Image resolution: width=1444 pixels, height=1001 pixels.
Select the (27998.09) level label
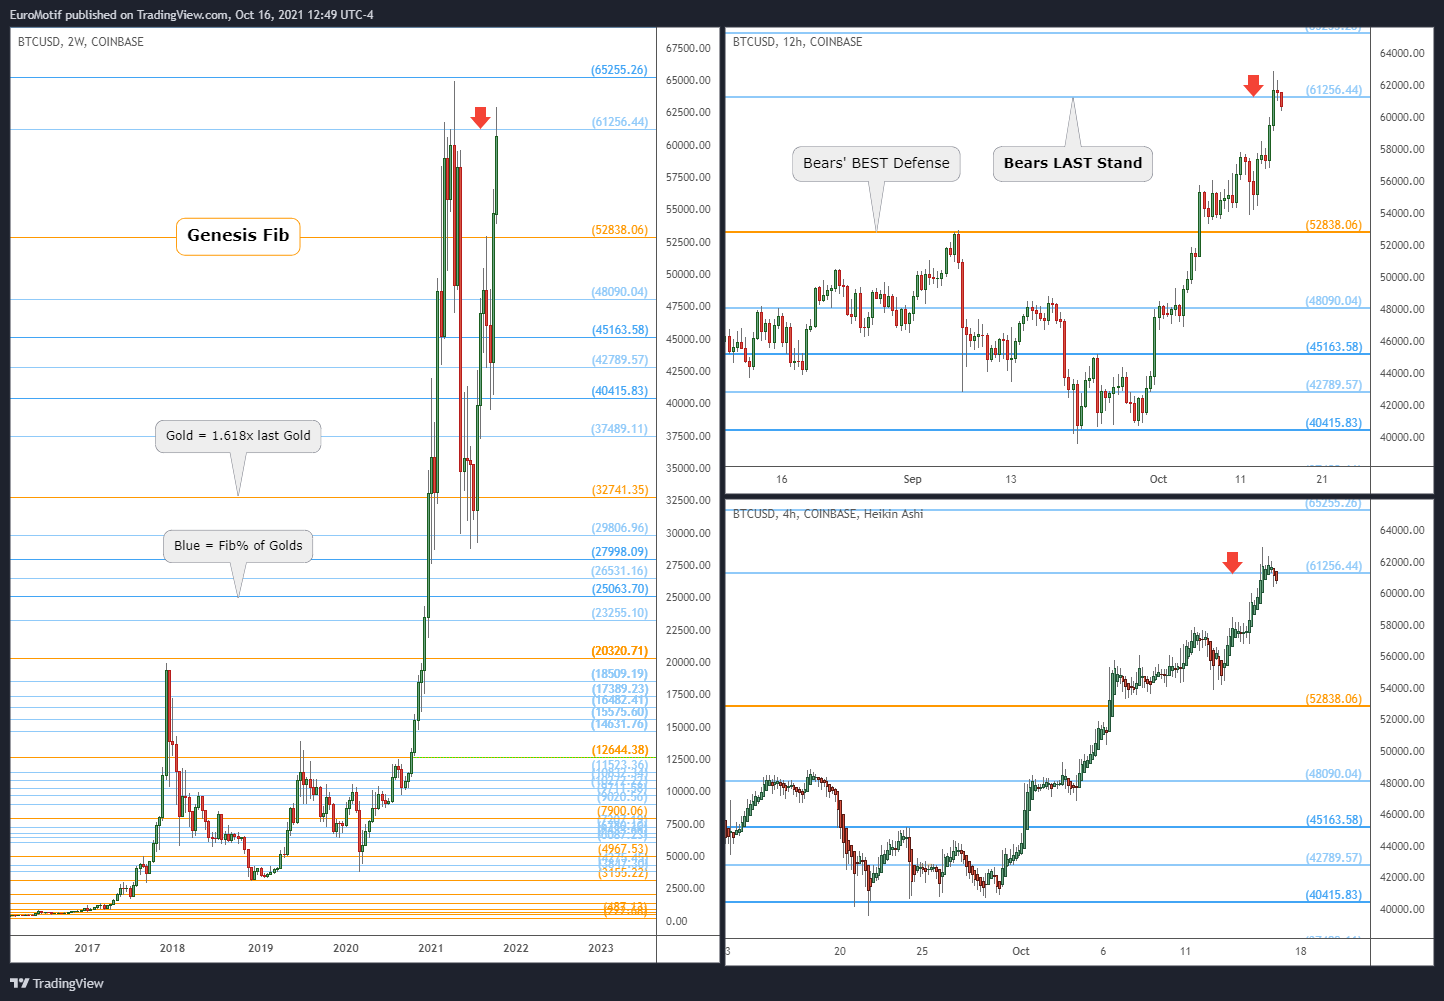[620, 552]
